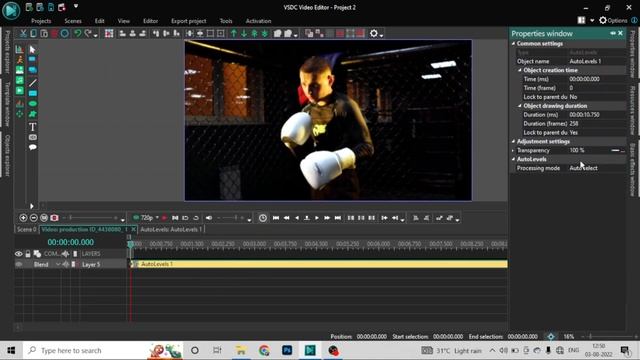
Task: Click the Cut scissors icon in toolbar
Action: (23, 33)
